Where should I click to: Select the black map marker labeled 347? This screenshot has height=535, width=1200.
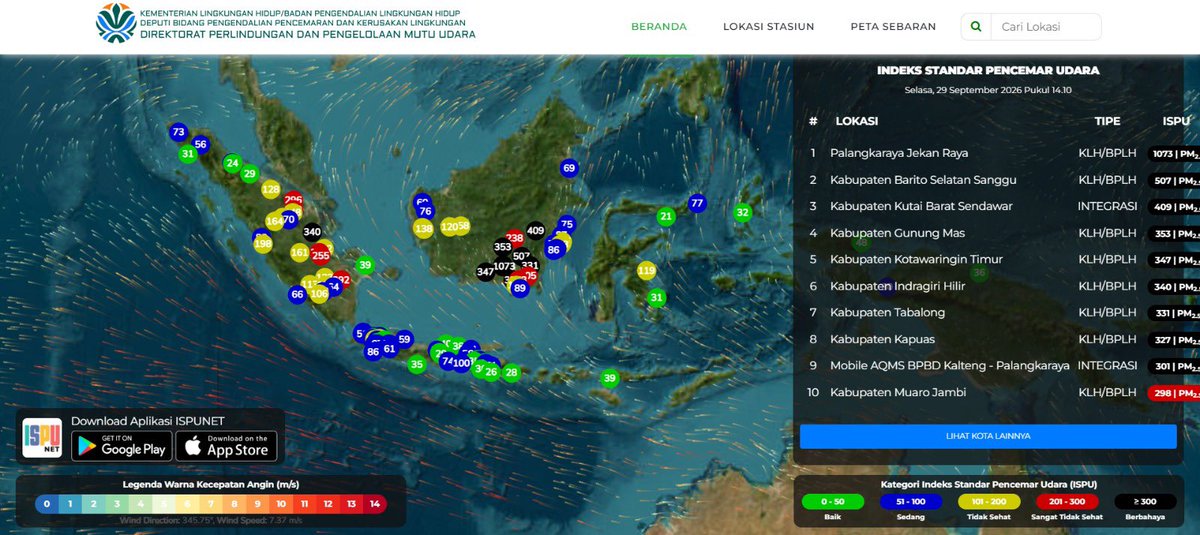tap(485, 271)
